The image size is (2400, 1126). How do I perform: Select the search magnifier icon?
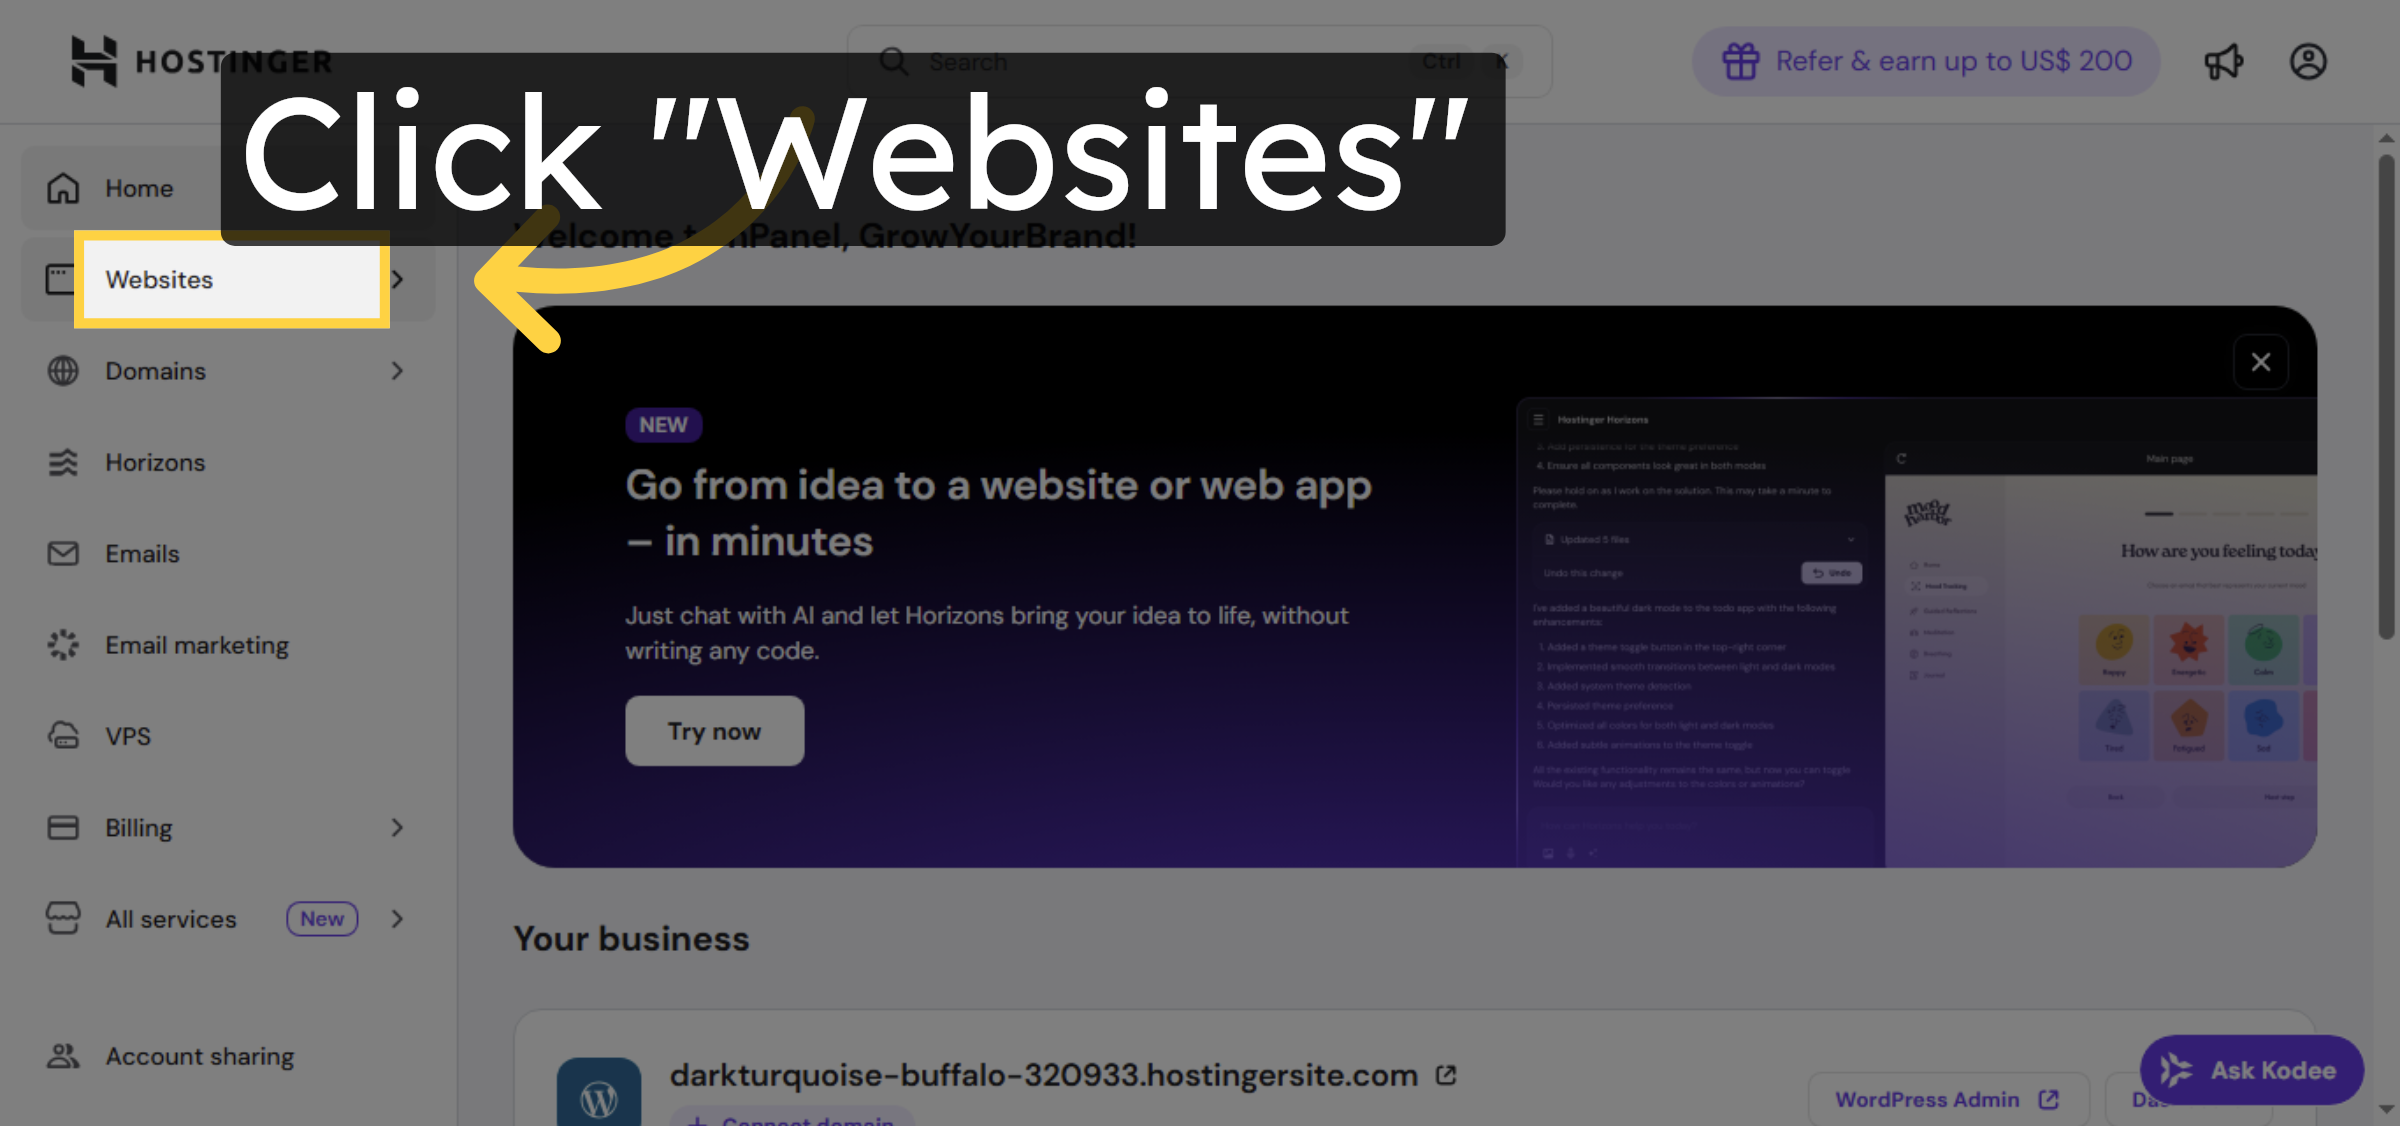point(895,61)
